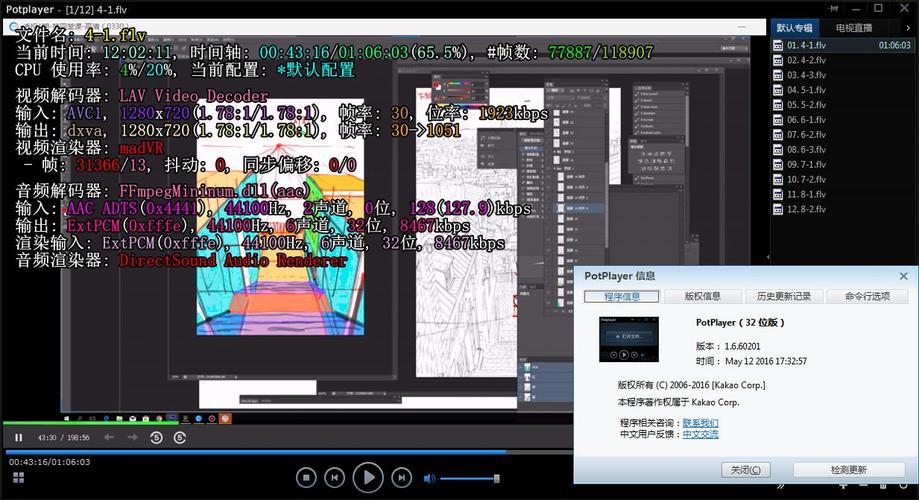Screen dimensions: 919x500
Task: Select 11. 8-1.flv in the playlist
Action: point(842,194)
